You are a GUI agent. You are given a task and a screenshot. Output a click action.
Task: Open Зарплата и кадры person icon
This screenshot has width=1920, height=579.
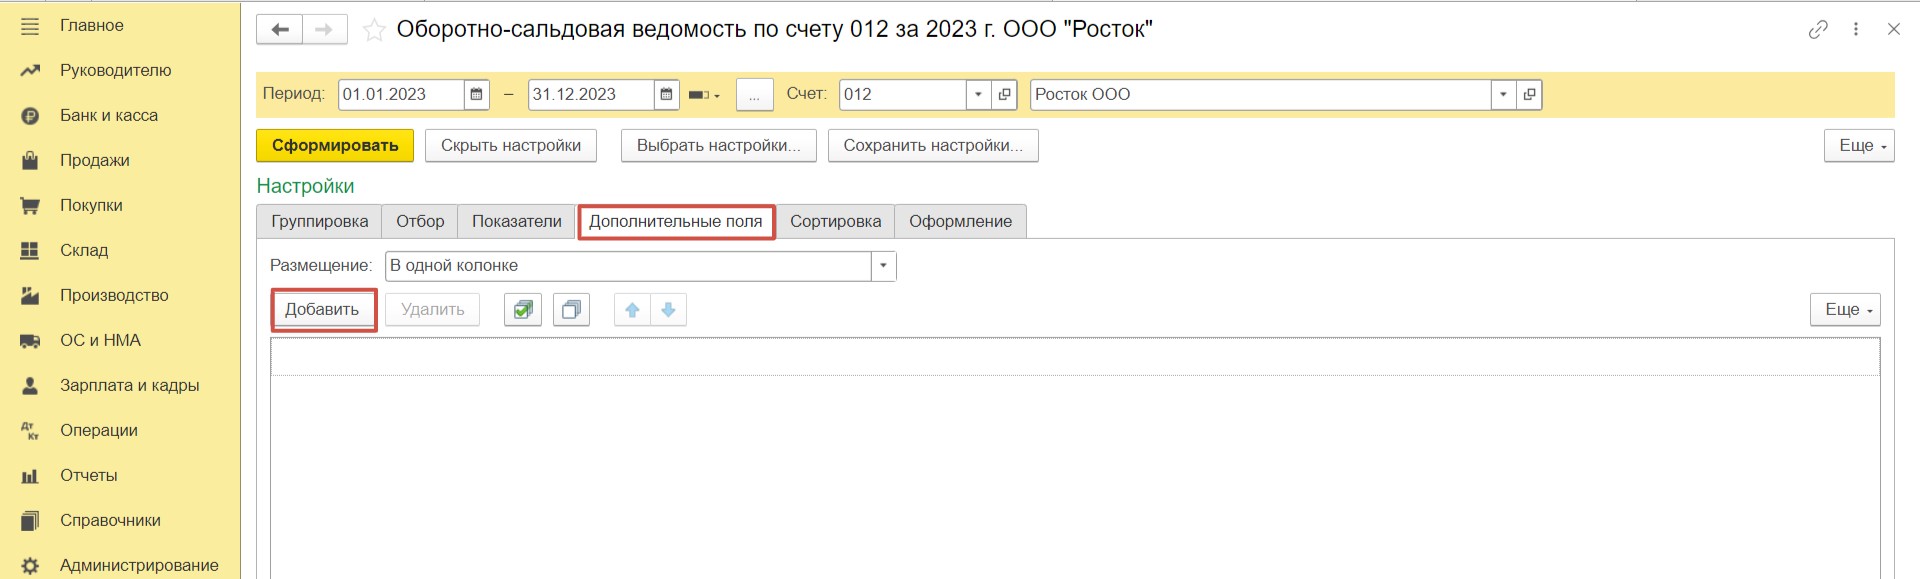[30, 386]
